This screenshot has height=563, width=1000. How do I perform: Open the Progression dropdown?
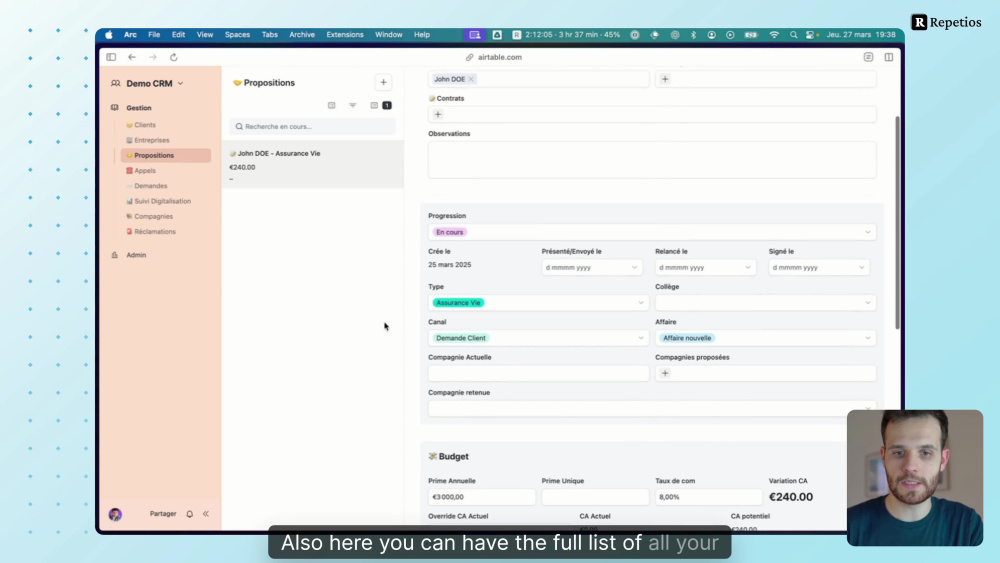click(x=652, y=232)
